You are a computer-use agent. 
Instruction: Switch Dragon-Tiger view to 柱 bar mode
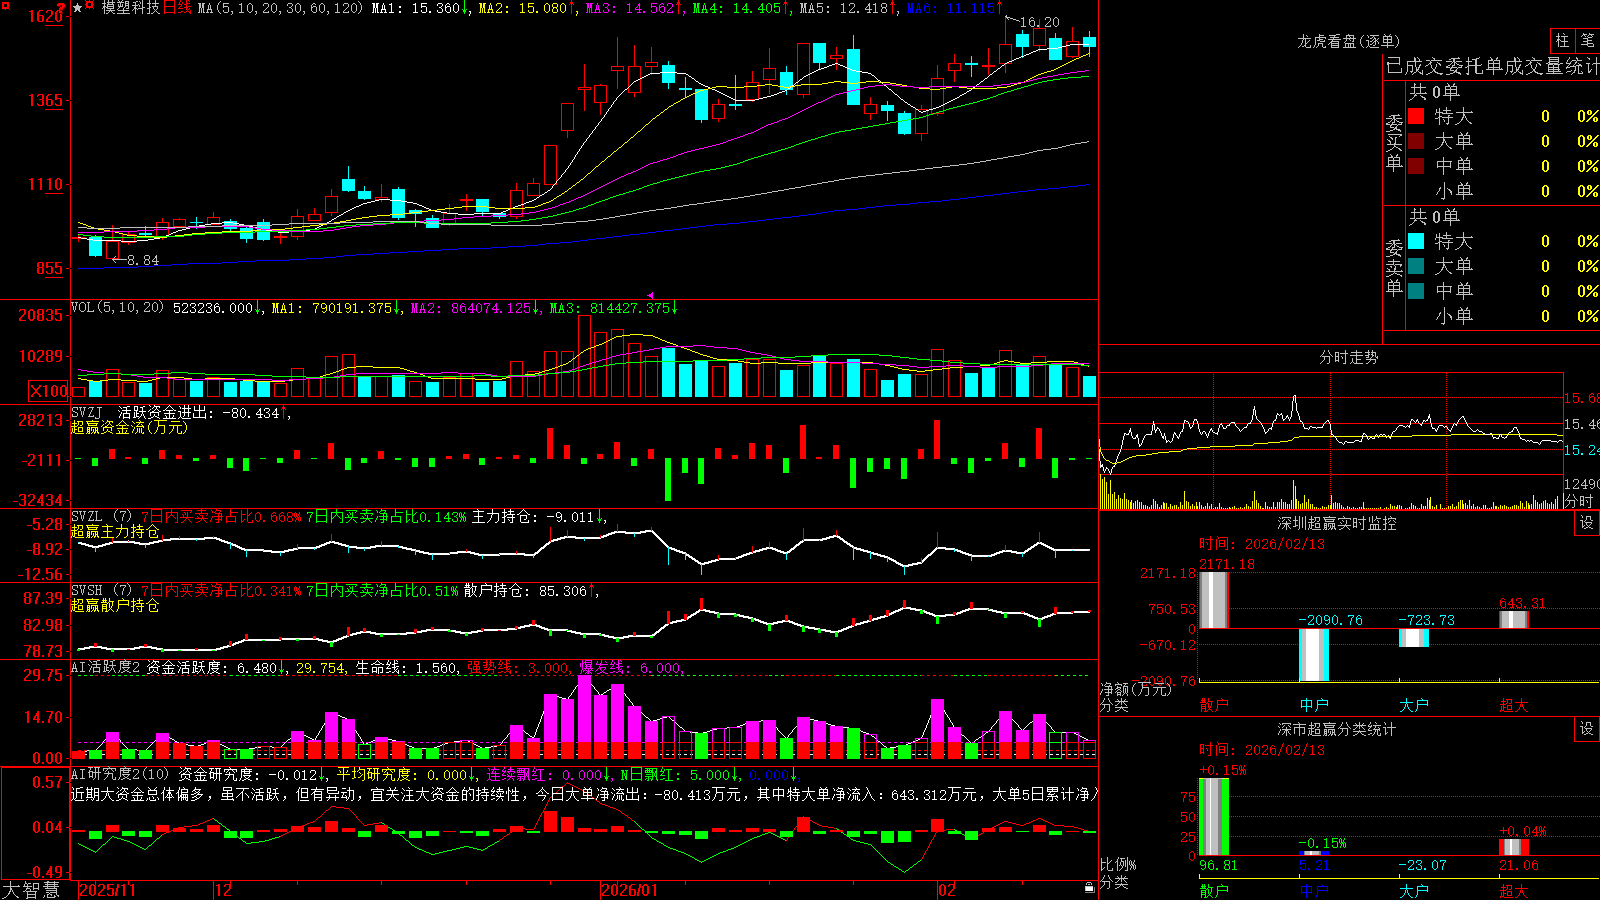click(x=1562, y=40)
